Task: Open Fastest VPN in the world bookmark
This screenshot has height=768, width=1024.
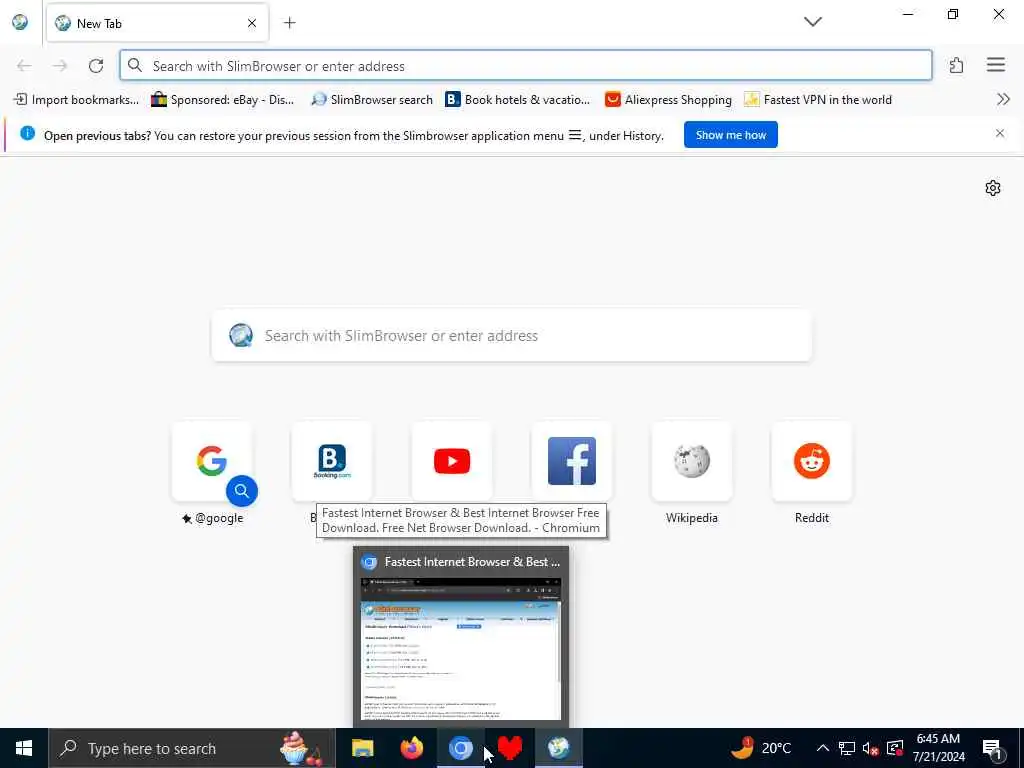Action: [x=818, y=100]
